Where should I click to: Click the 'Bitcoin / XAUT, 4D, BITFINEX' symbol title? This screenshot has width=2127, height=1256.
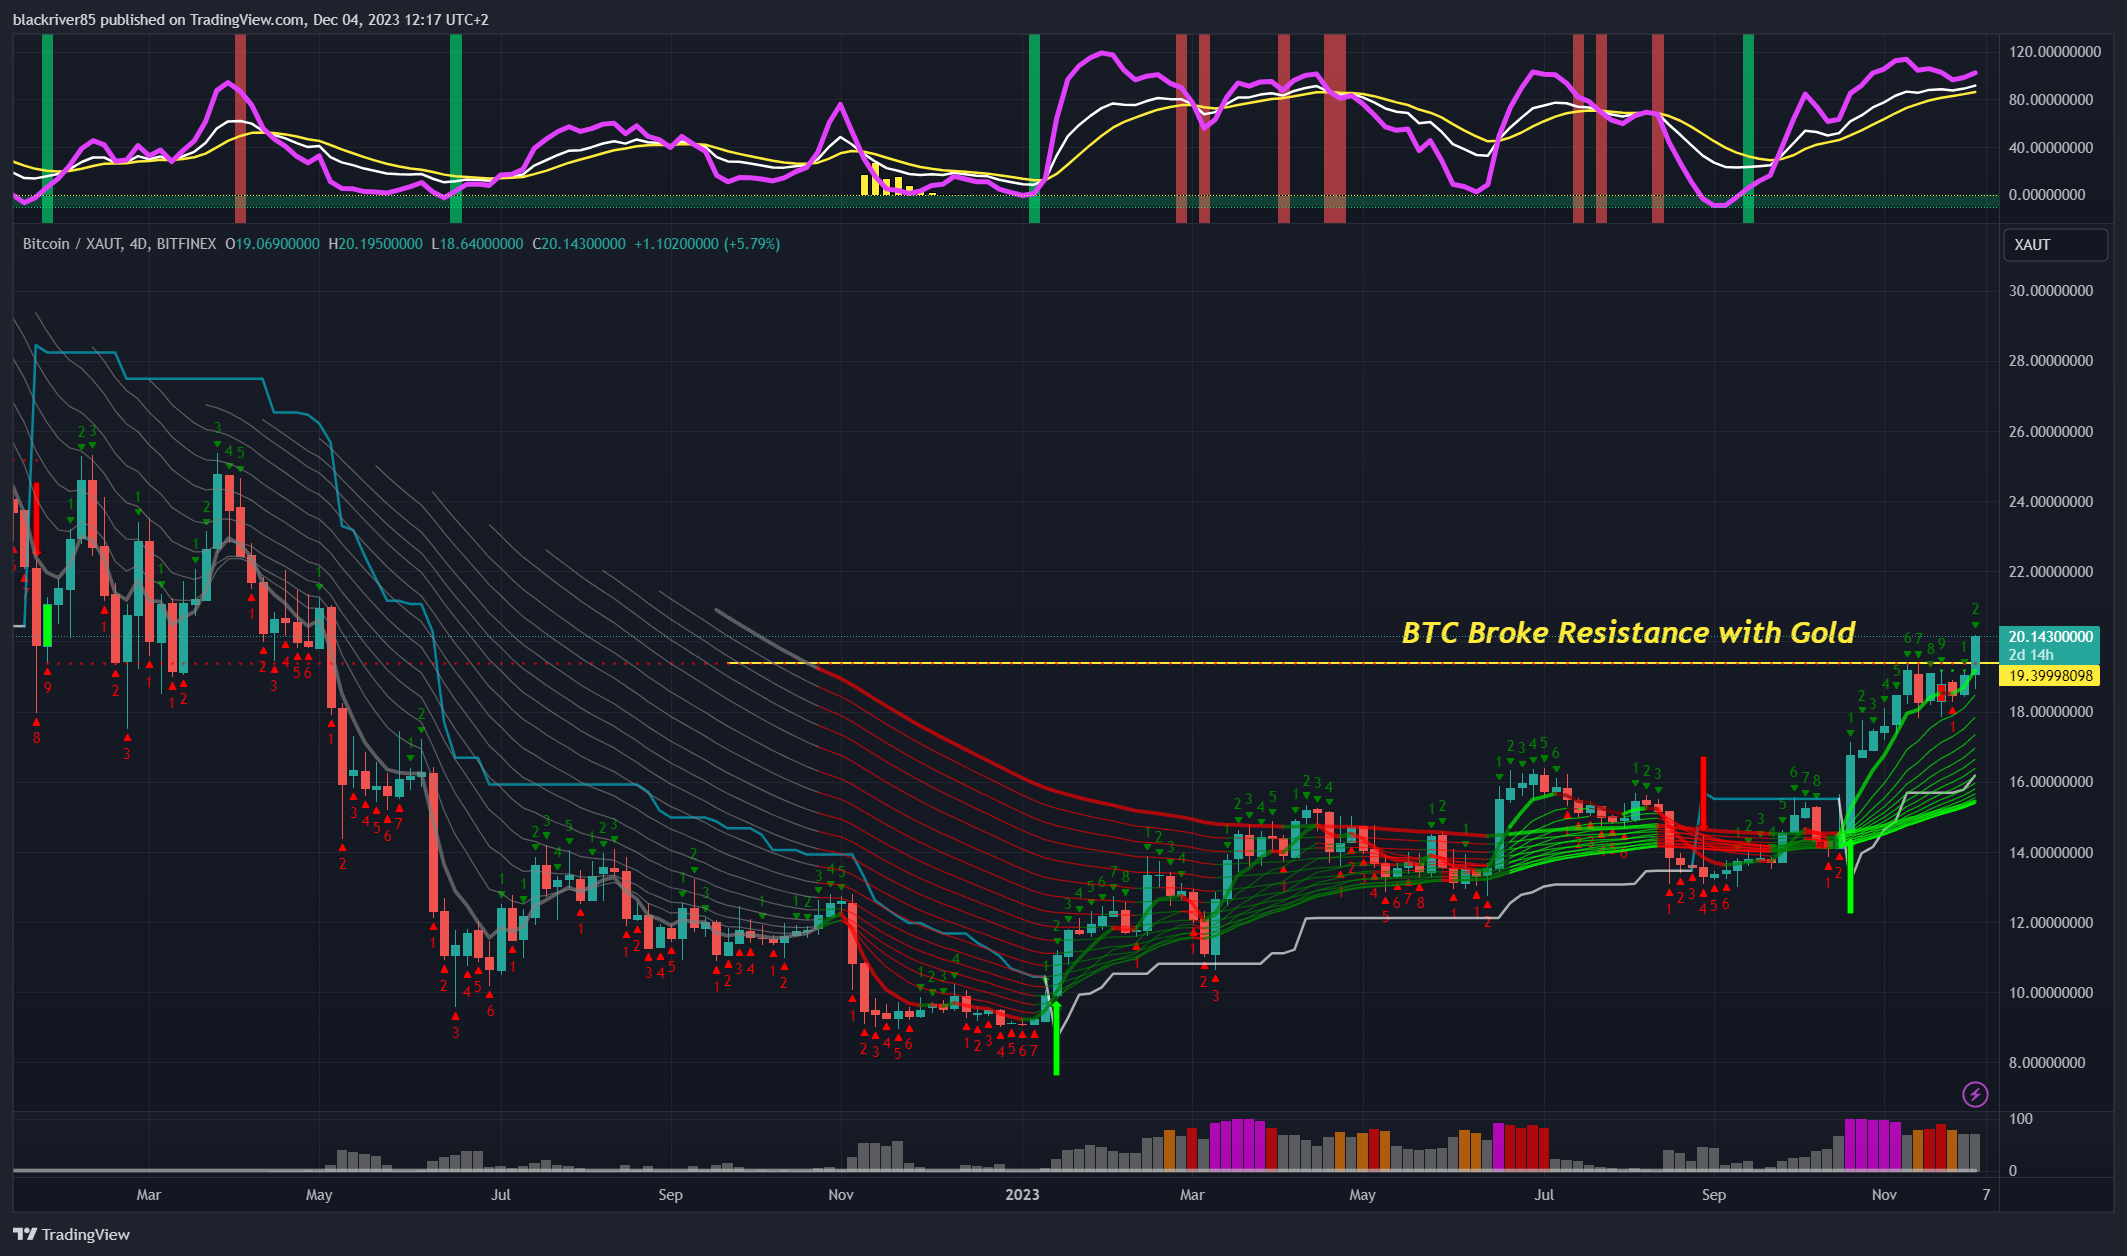point(119,244)
